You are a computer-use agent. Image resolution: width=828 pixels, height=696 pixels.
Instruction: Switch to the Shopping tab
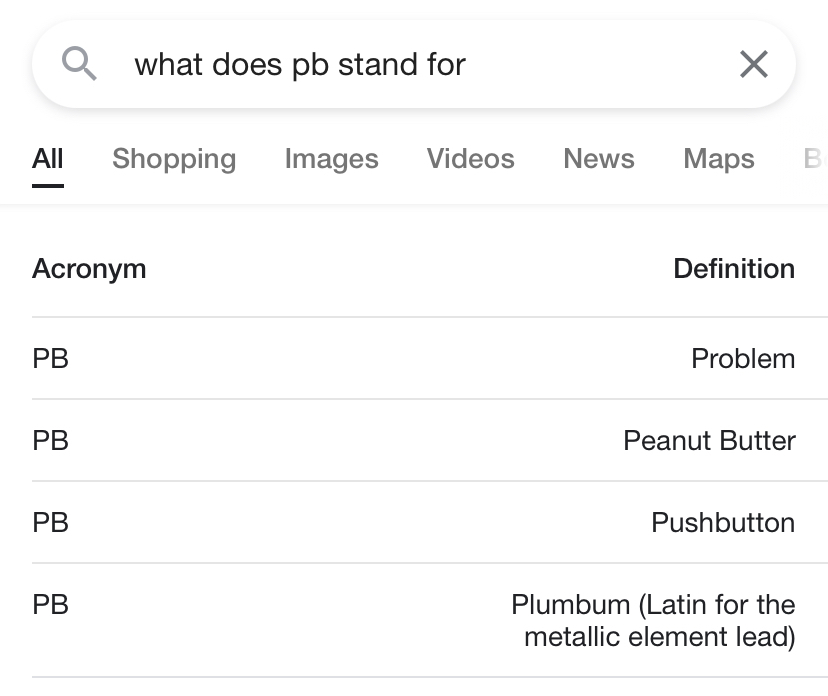point(174,158)
